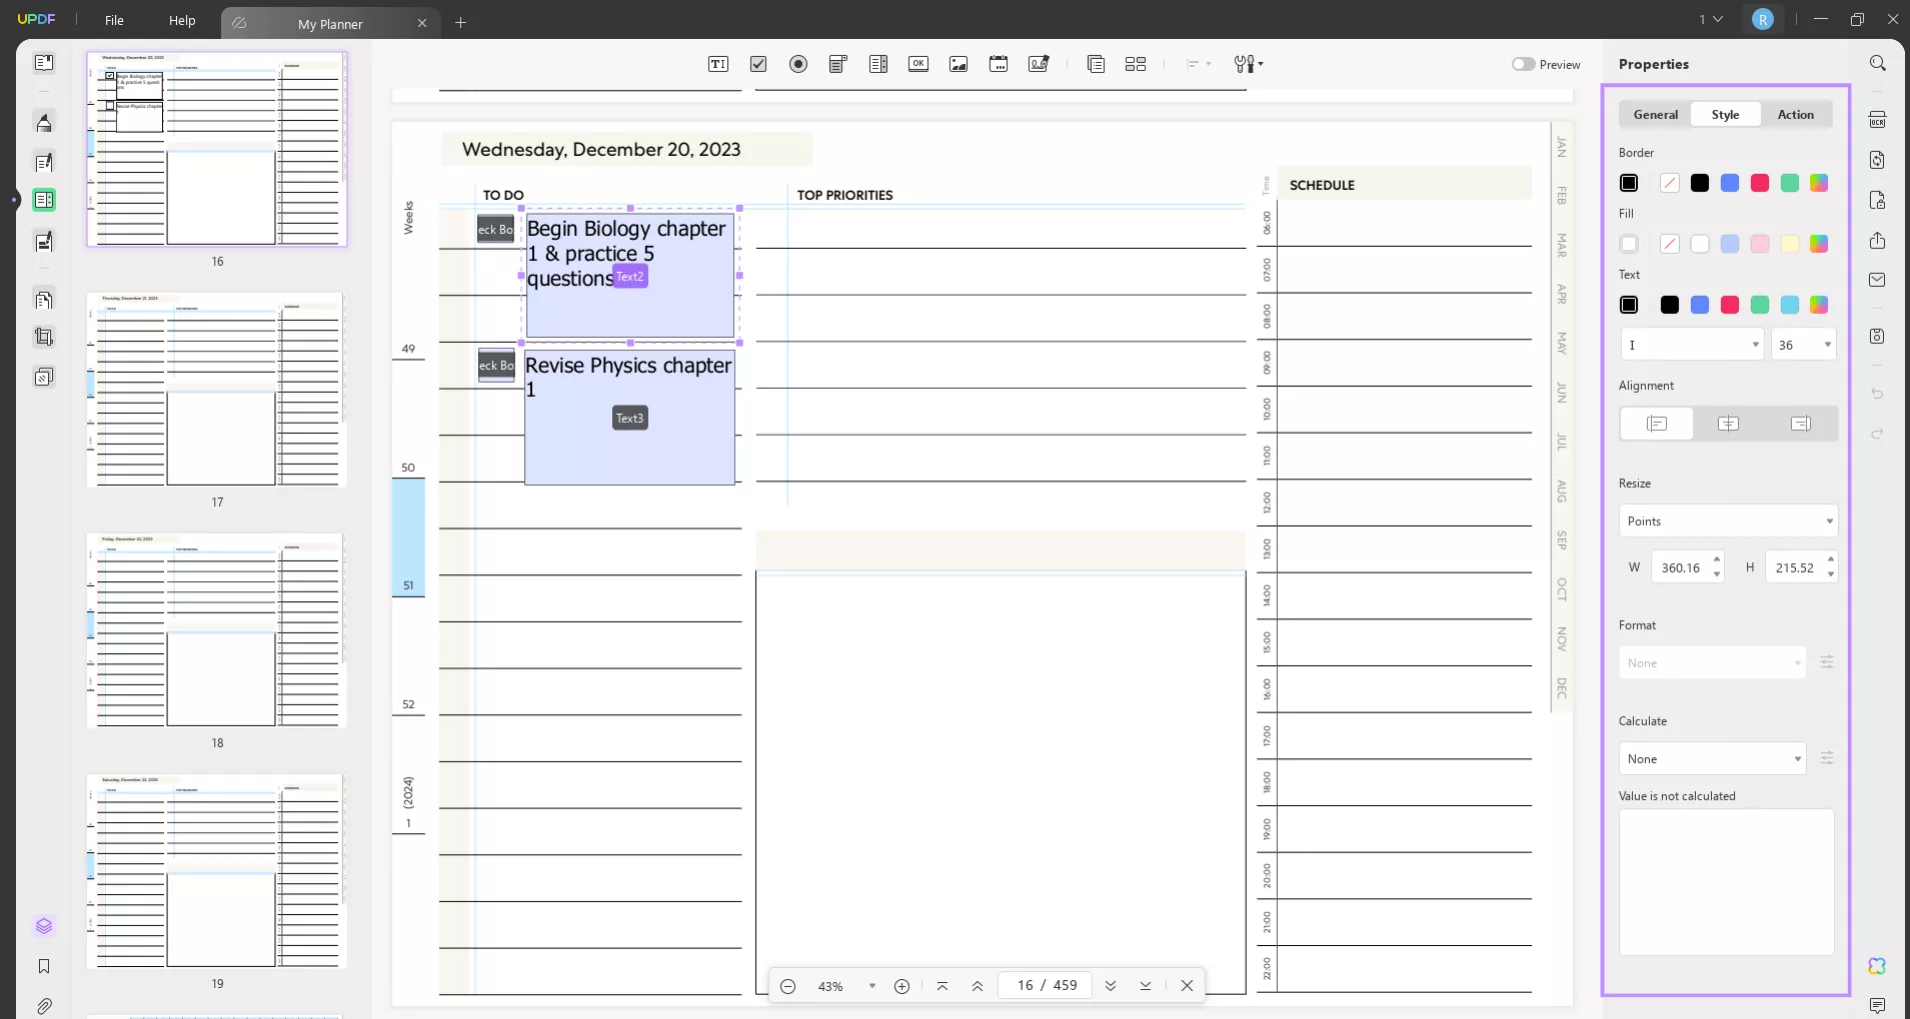Insert a radio button form field
Screen dimensions: 1910x1019
797,63
